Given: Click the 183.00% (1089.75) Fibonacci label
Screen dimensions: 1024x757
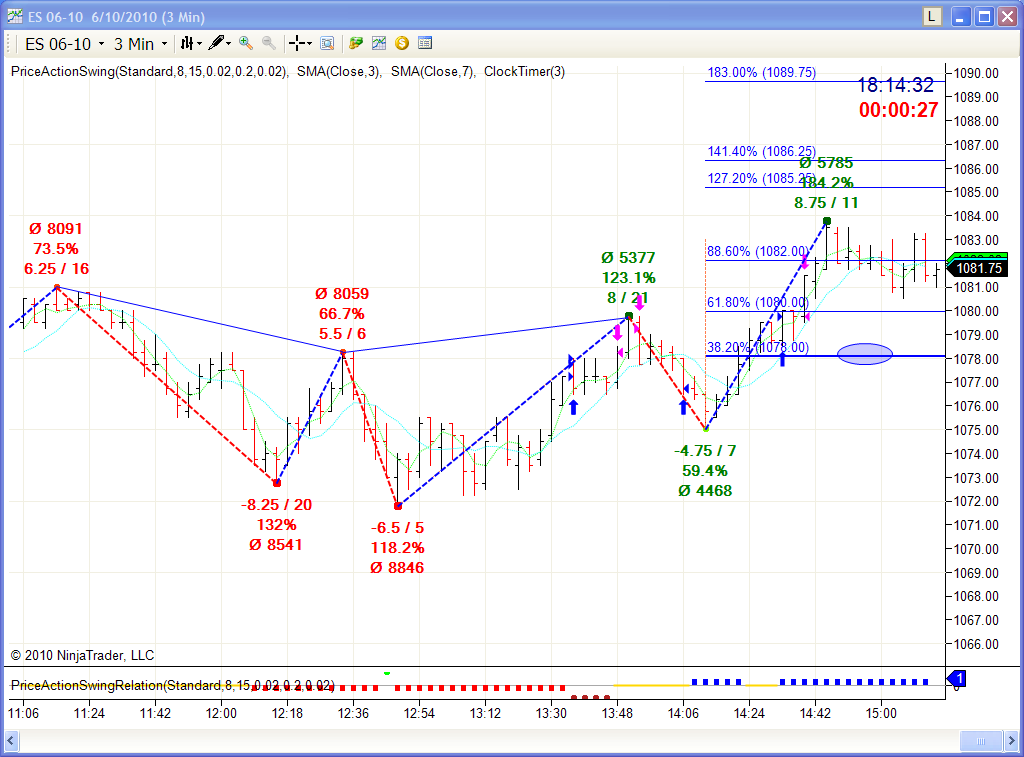Looking at the screenshot, I should [x=761, y=72].
